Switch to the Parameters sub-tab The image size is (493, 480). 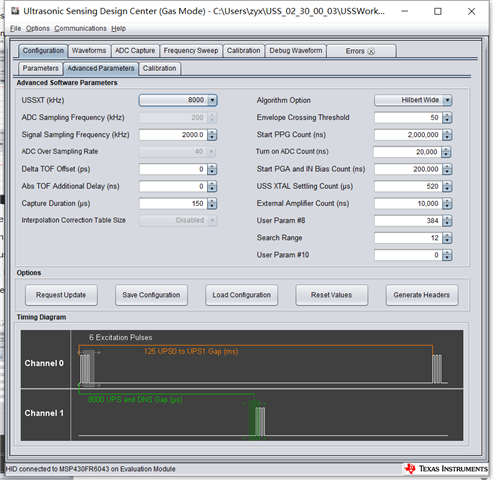[40, 68]
